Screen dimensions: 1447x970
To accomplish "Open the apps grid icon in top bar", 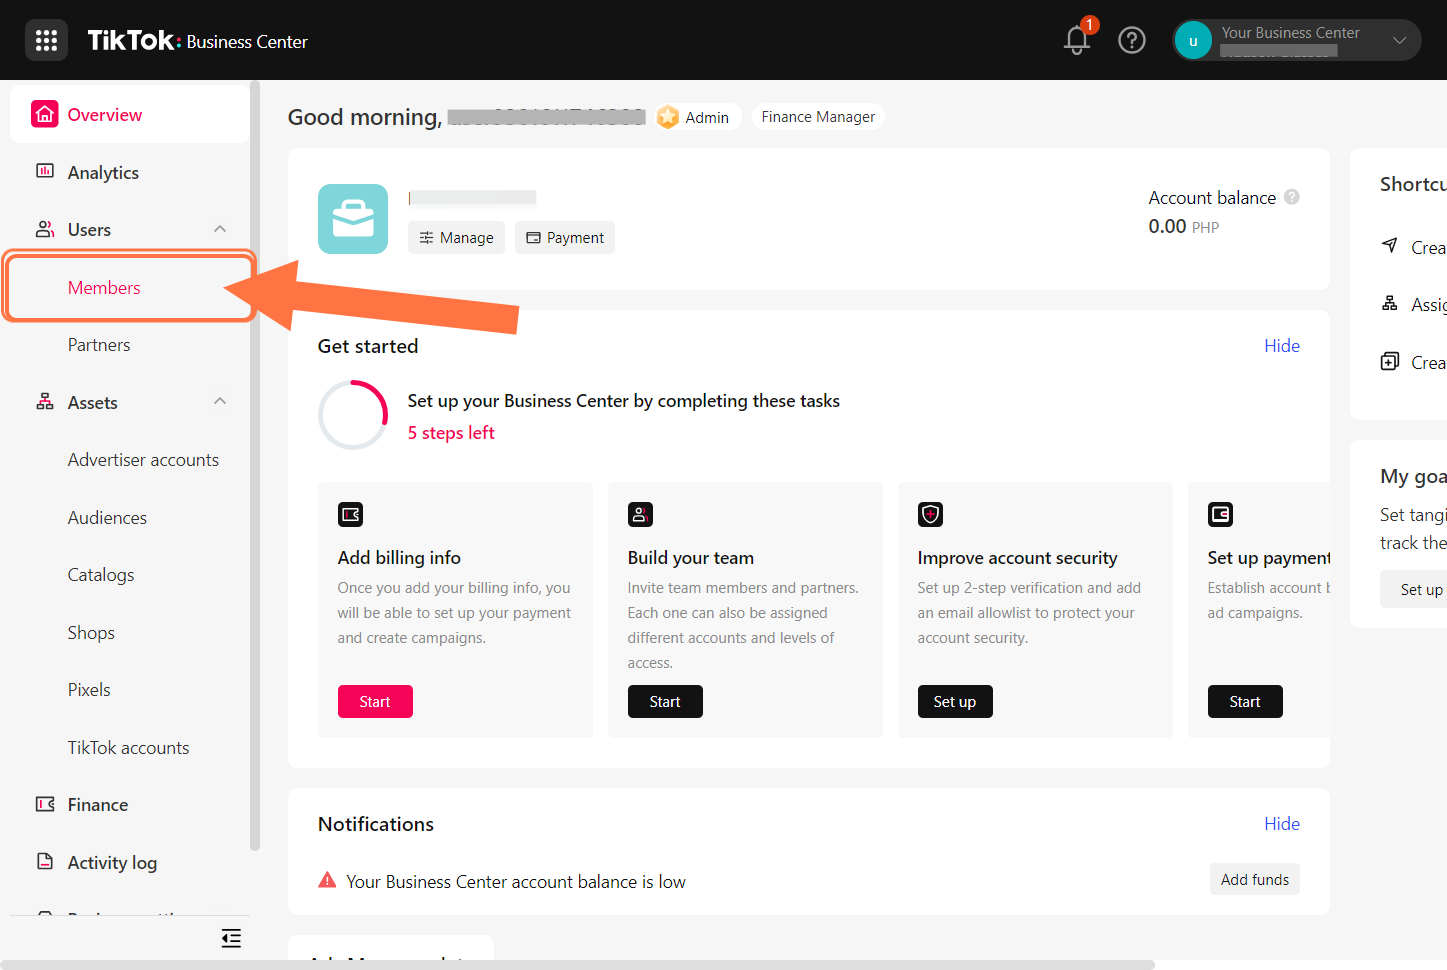I will [46, 40].
